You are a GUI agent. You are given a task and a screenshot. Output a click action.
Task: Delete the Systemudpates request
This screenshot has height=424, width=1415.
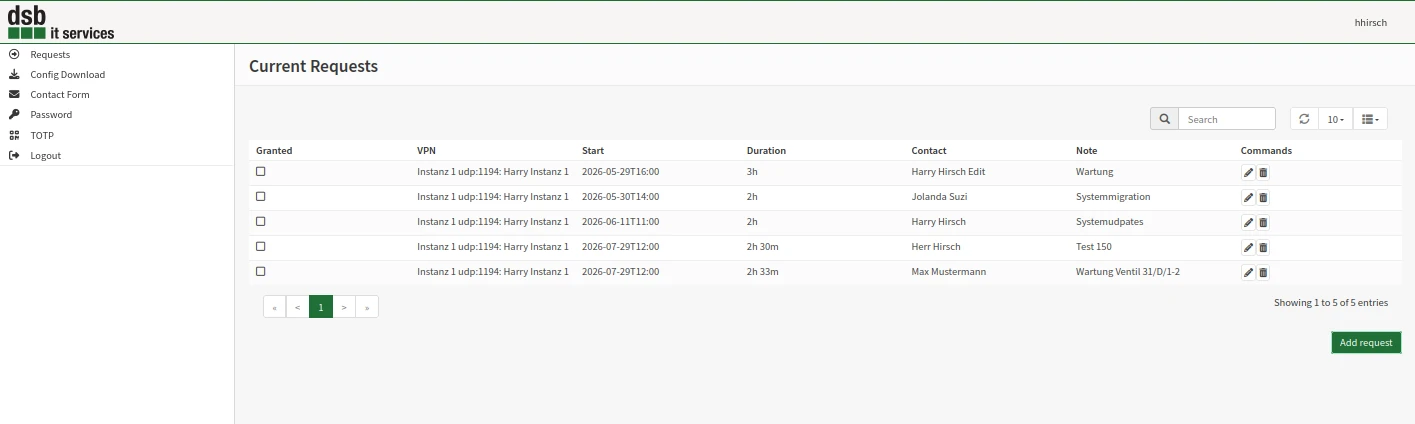pyautogui.click(x=1263, y=223)
